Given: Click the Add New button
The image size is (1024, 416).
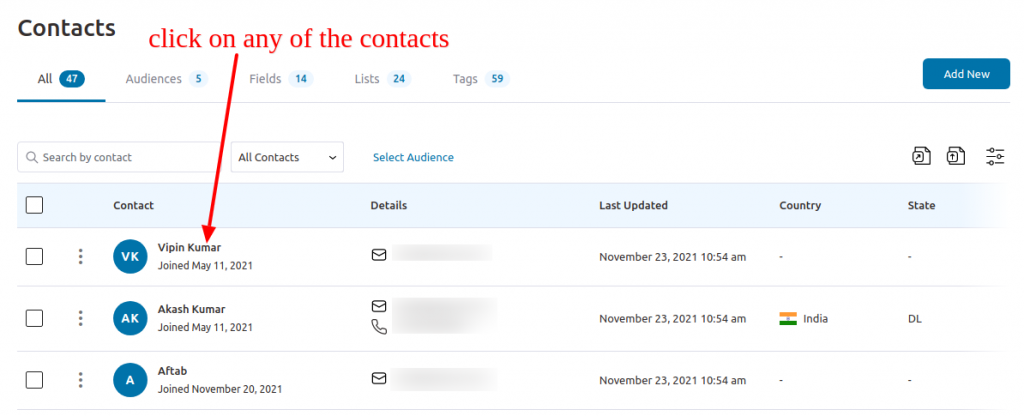Looking at the screenshot, I should pyautogui.click(x=967, y=74).
